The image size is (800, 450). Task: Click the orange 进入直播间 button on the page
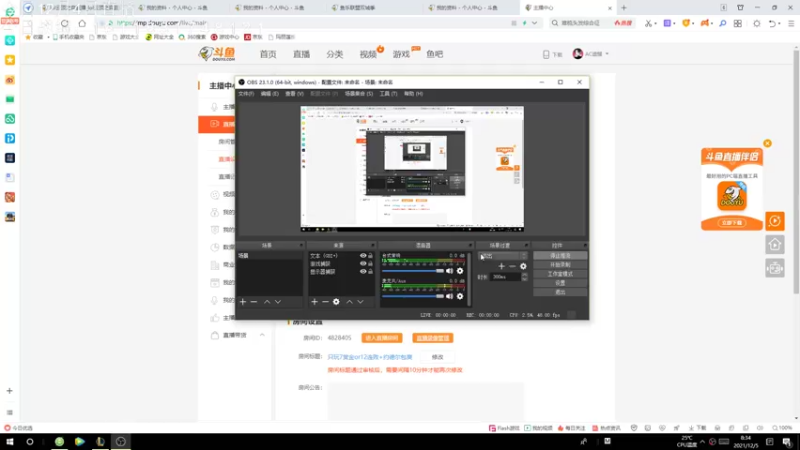382,338
